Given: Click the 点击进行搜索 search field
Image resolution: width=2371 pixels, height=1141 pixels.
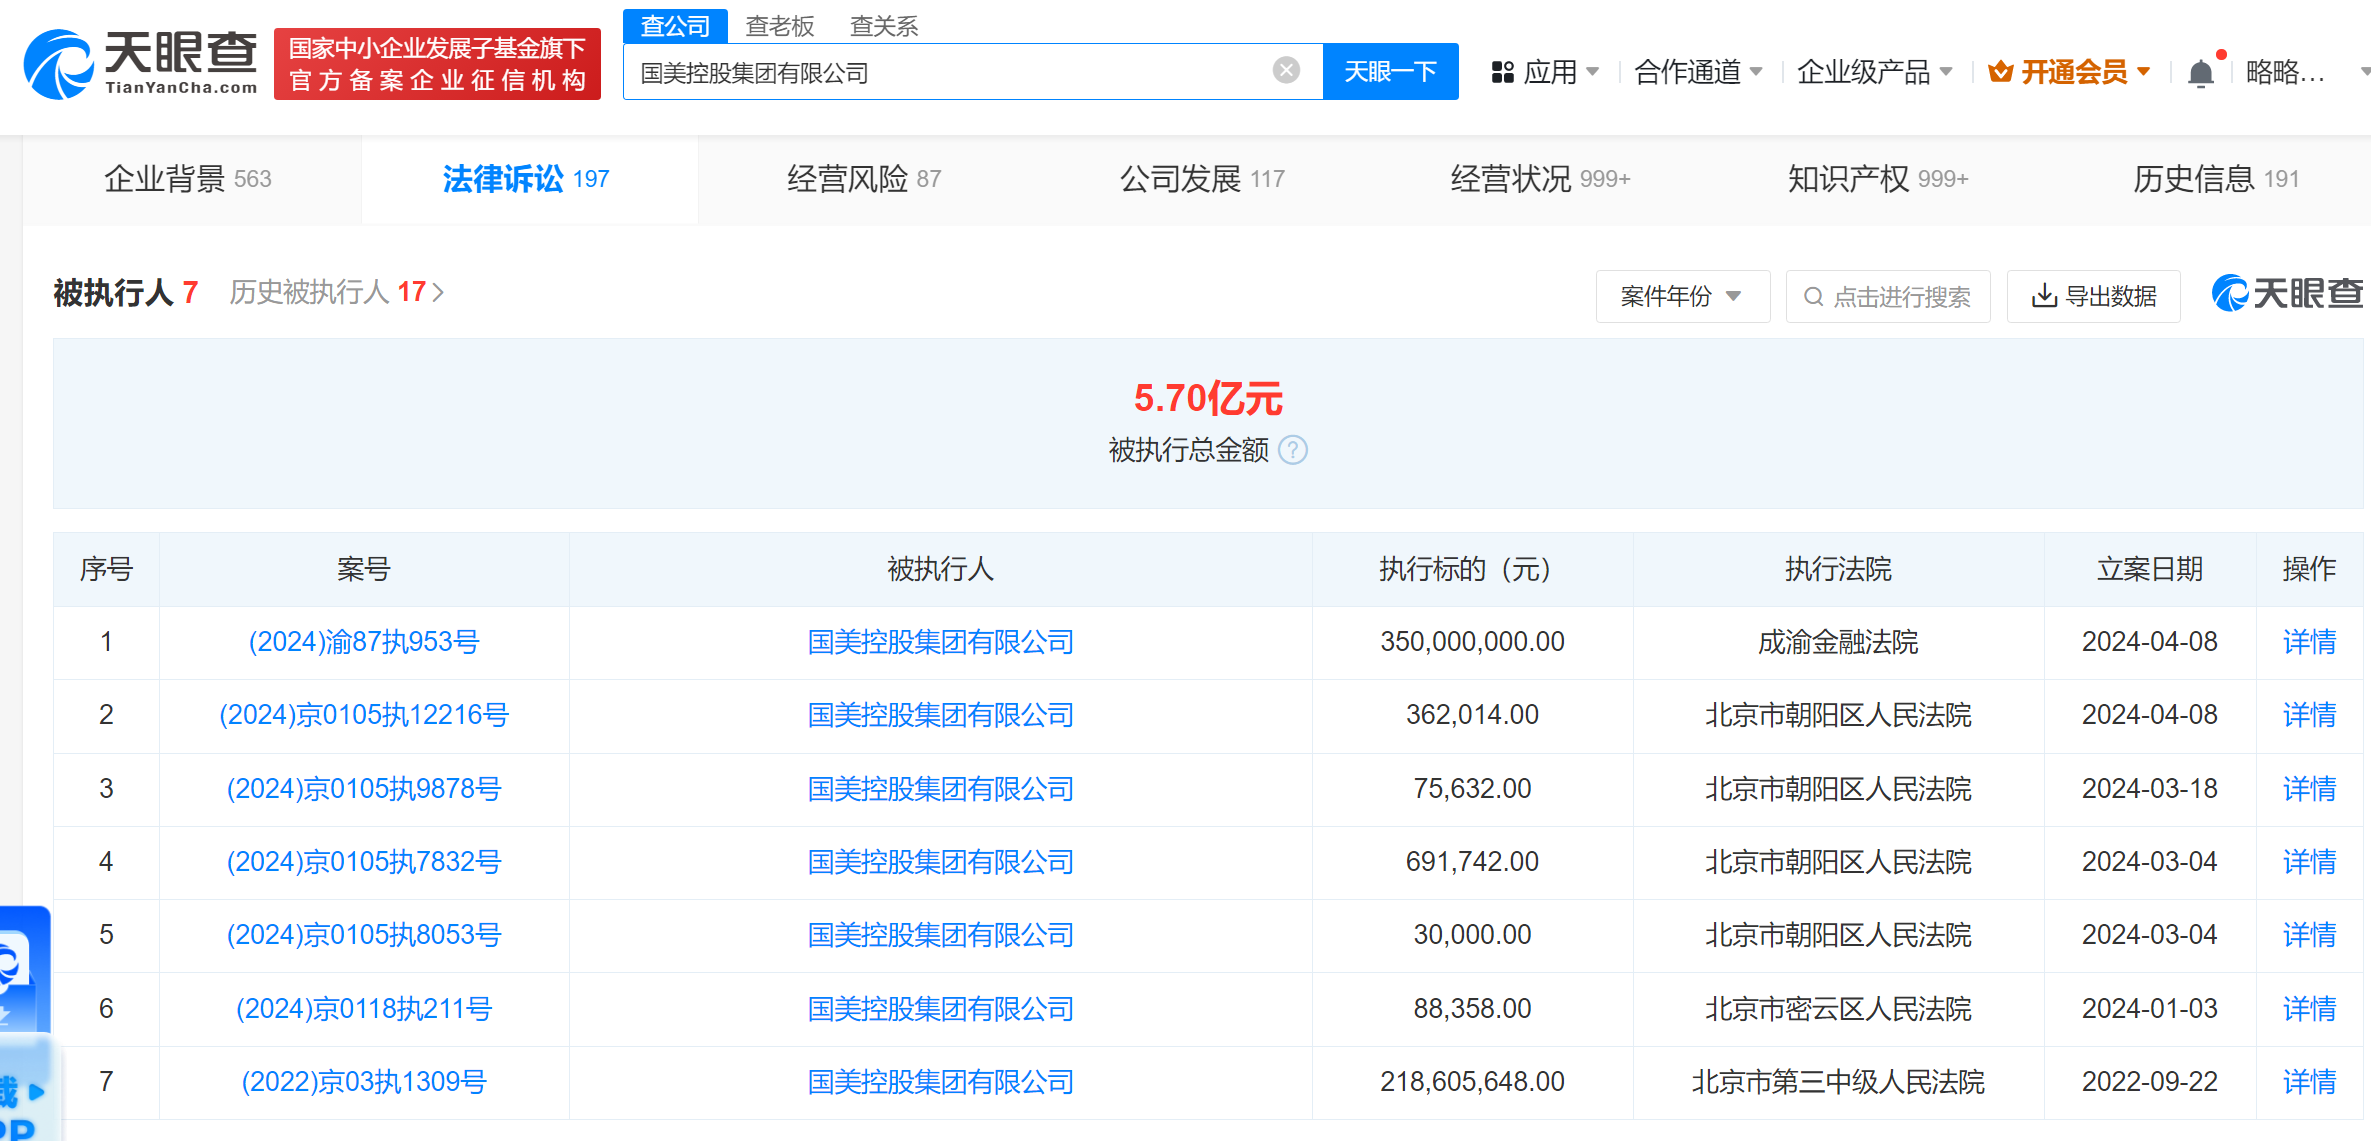Looking at the screenshot, I should point(1888,296).
